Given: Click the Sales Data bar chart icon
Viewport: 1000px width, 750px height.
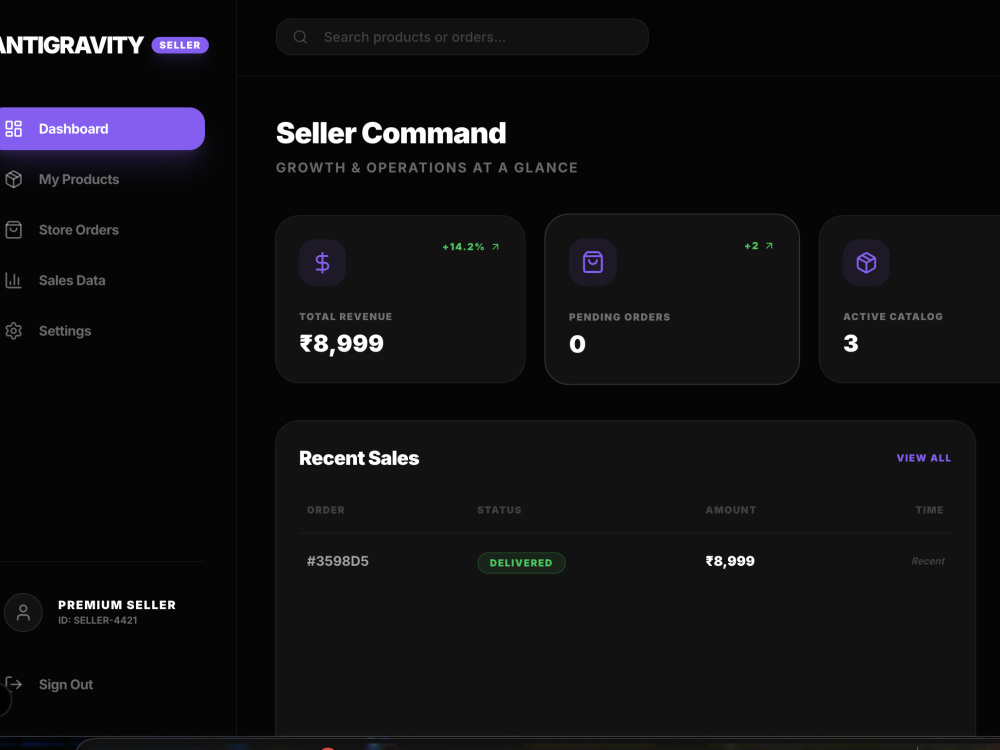Looking at the screenshot, I should [x=13, y=280].
